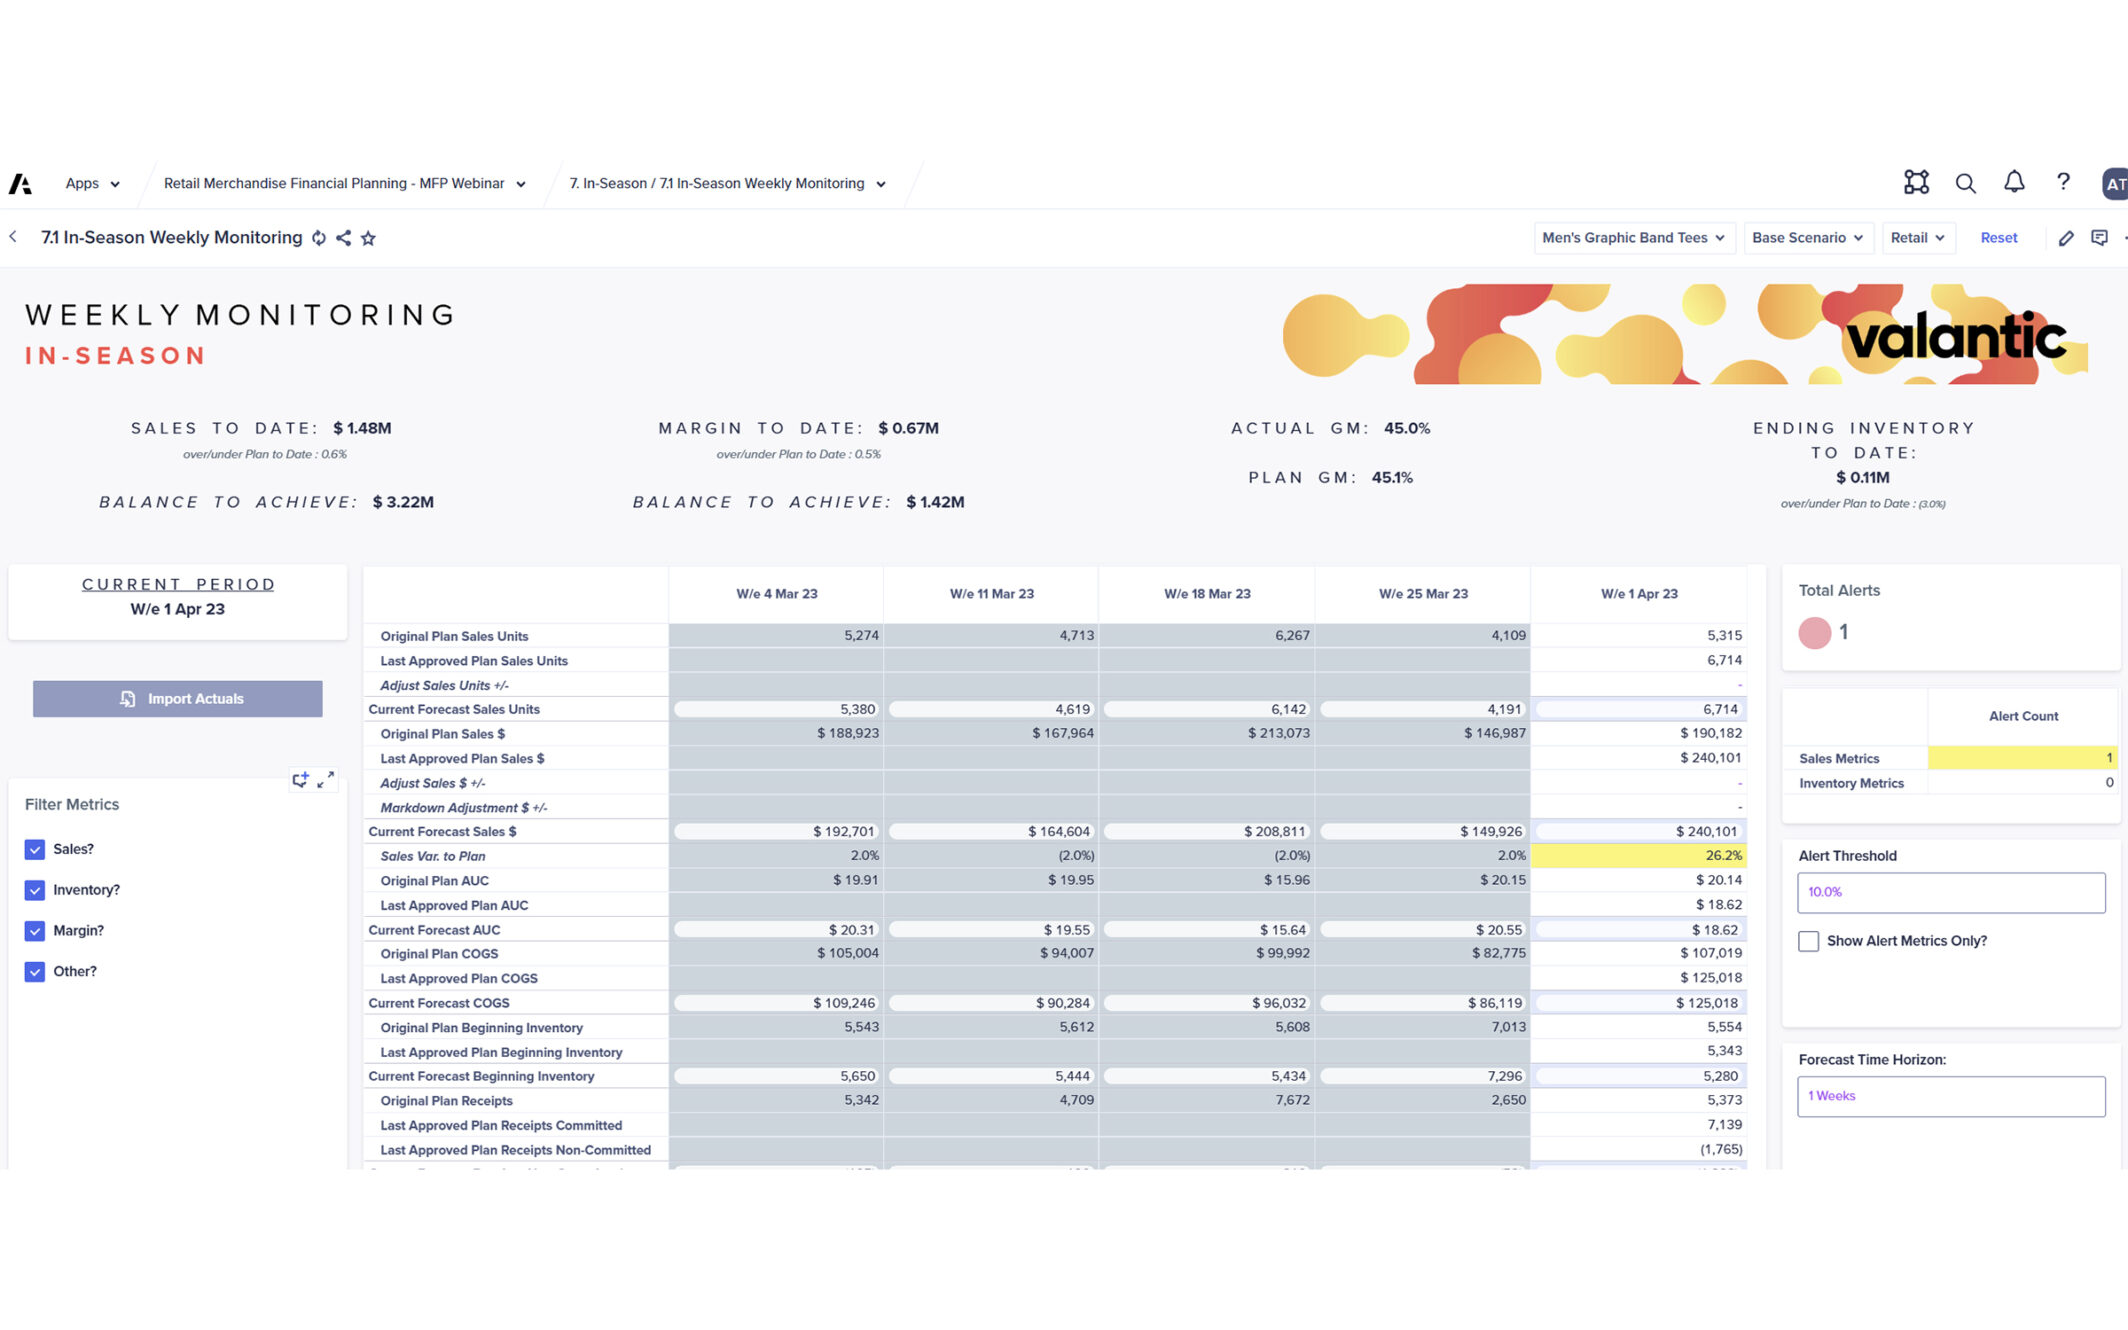
Task: Open the Base Scenario selector
Action: [1807, 238]
